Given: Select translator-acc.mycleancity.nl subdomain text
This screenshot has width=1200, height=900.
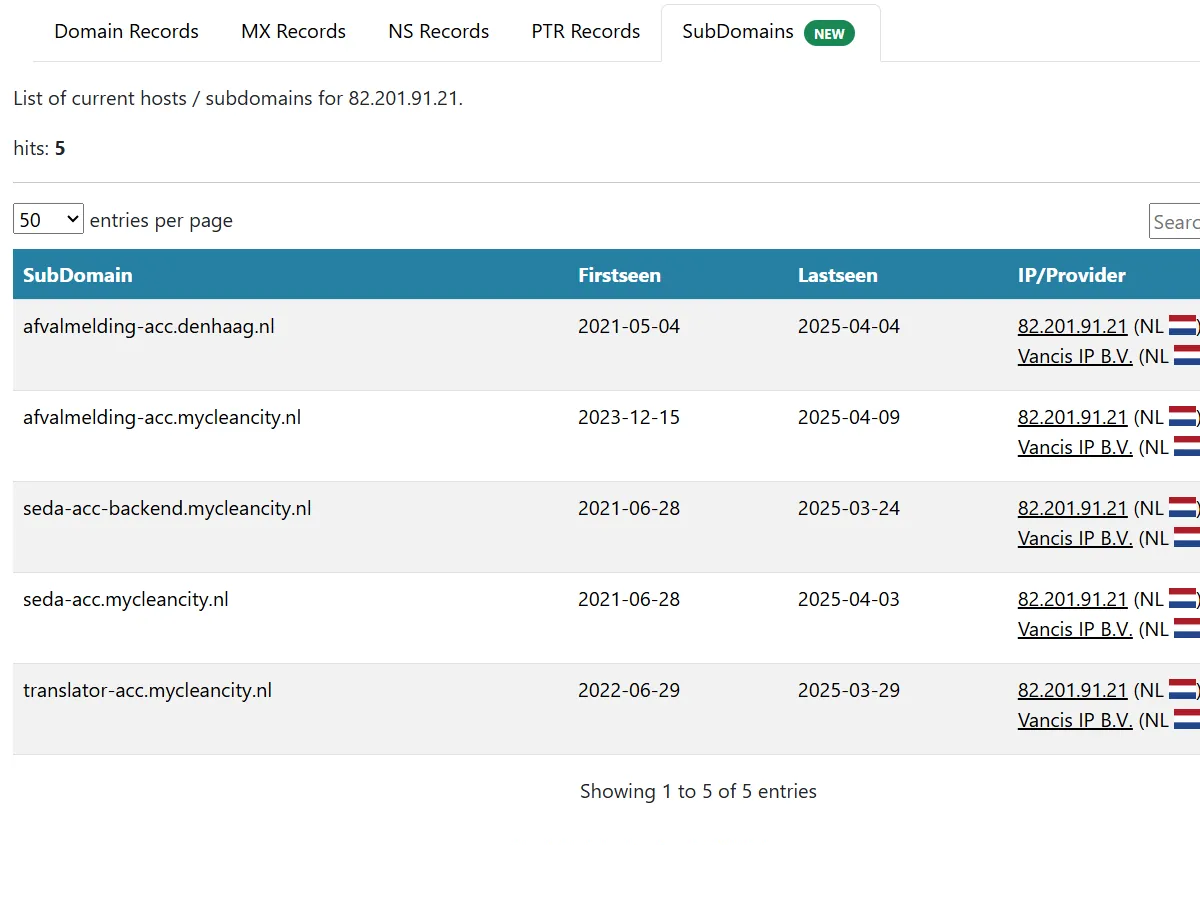Looking at the screenshot, I should tap(148, 690).
